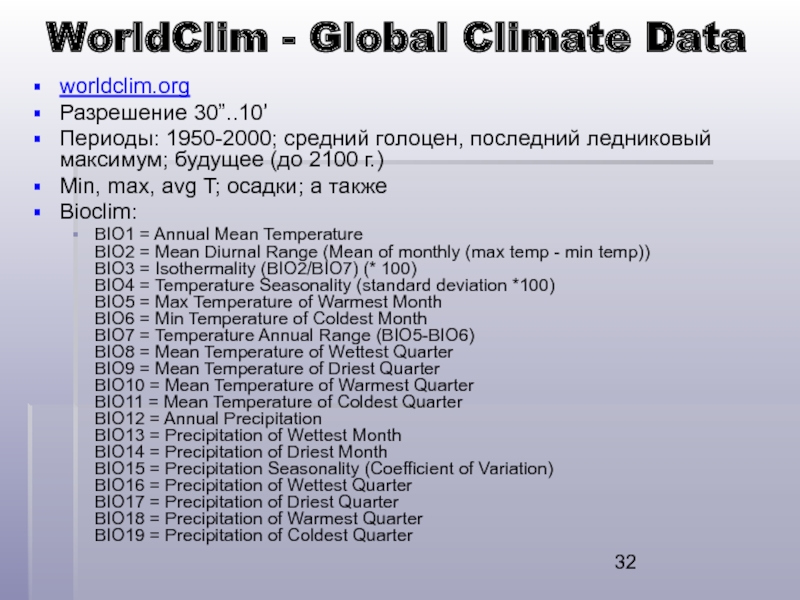Click 'BIO4 = Temperature Seasonality' line
800x600 pixels.
pos(324,285)
